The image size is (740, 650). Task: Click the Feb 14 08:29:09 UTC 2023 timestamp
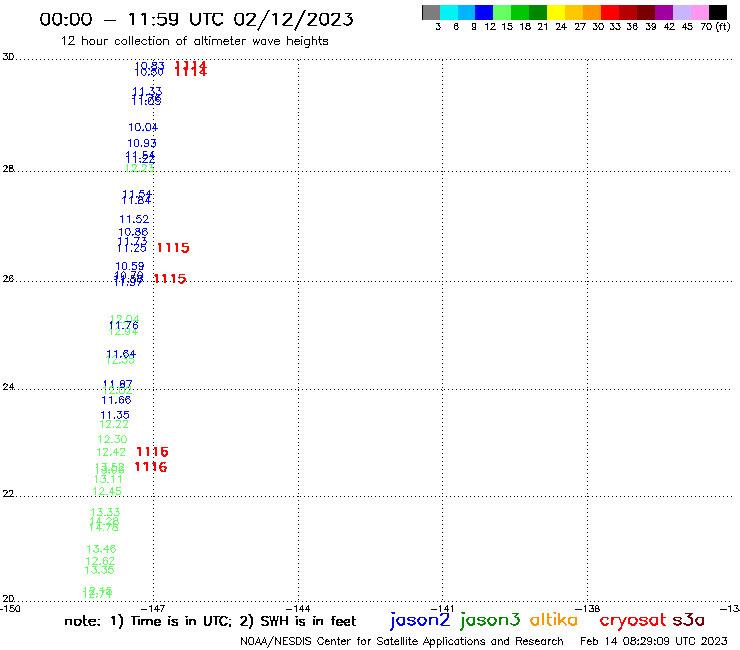[654, 641]
